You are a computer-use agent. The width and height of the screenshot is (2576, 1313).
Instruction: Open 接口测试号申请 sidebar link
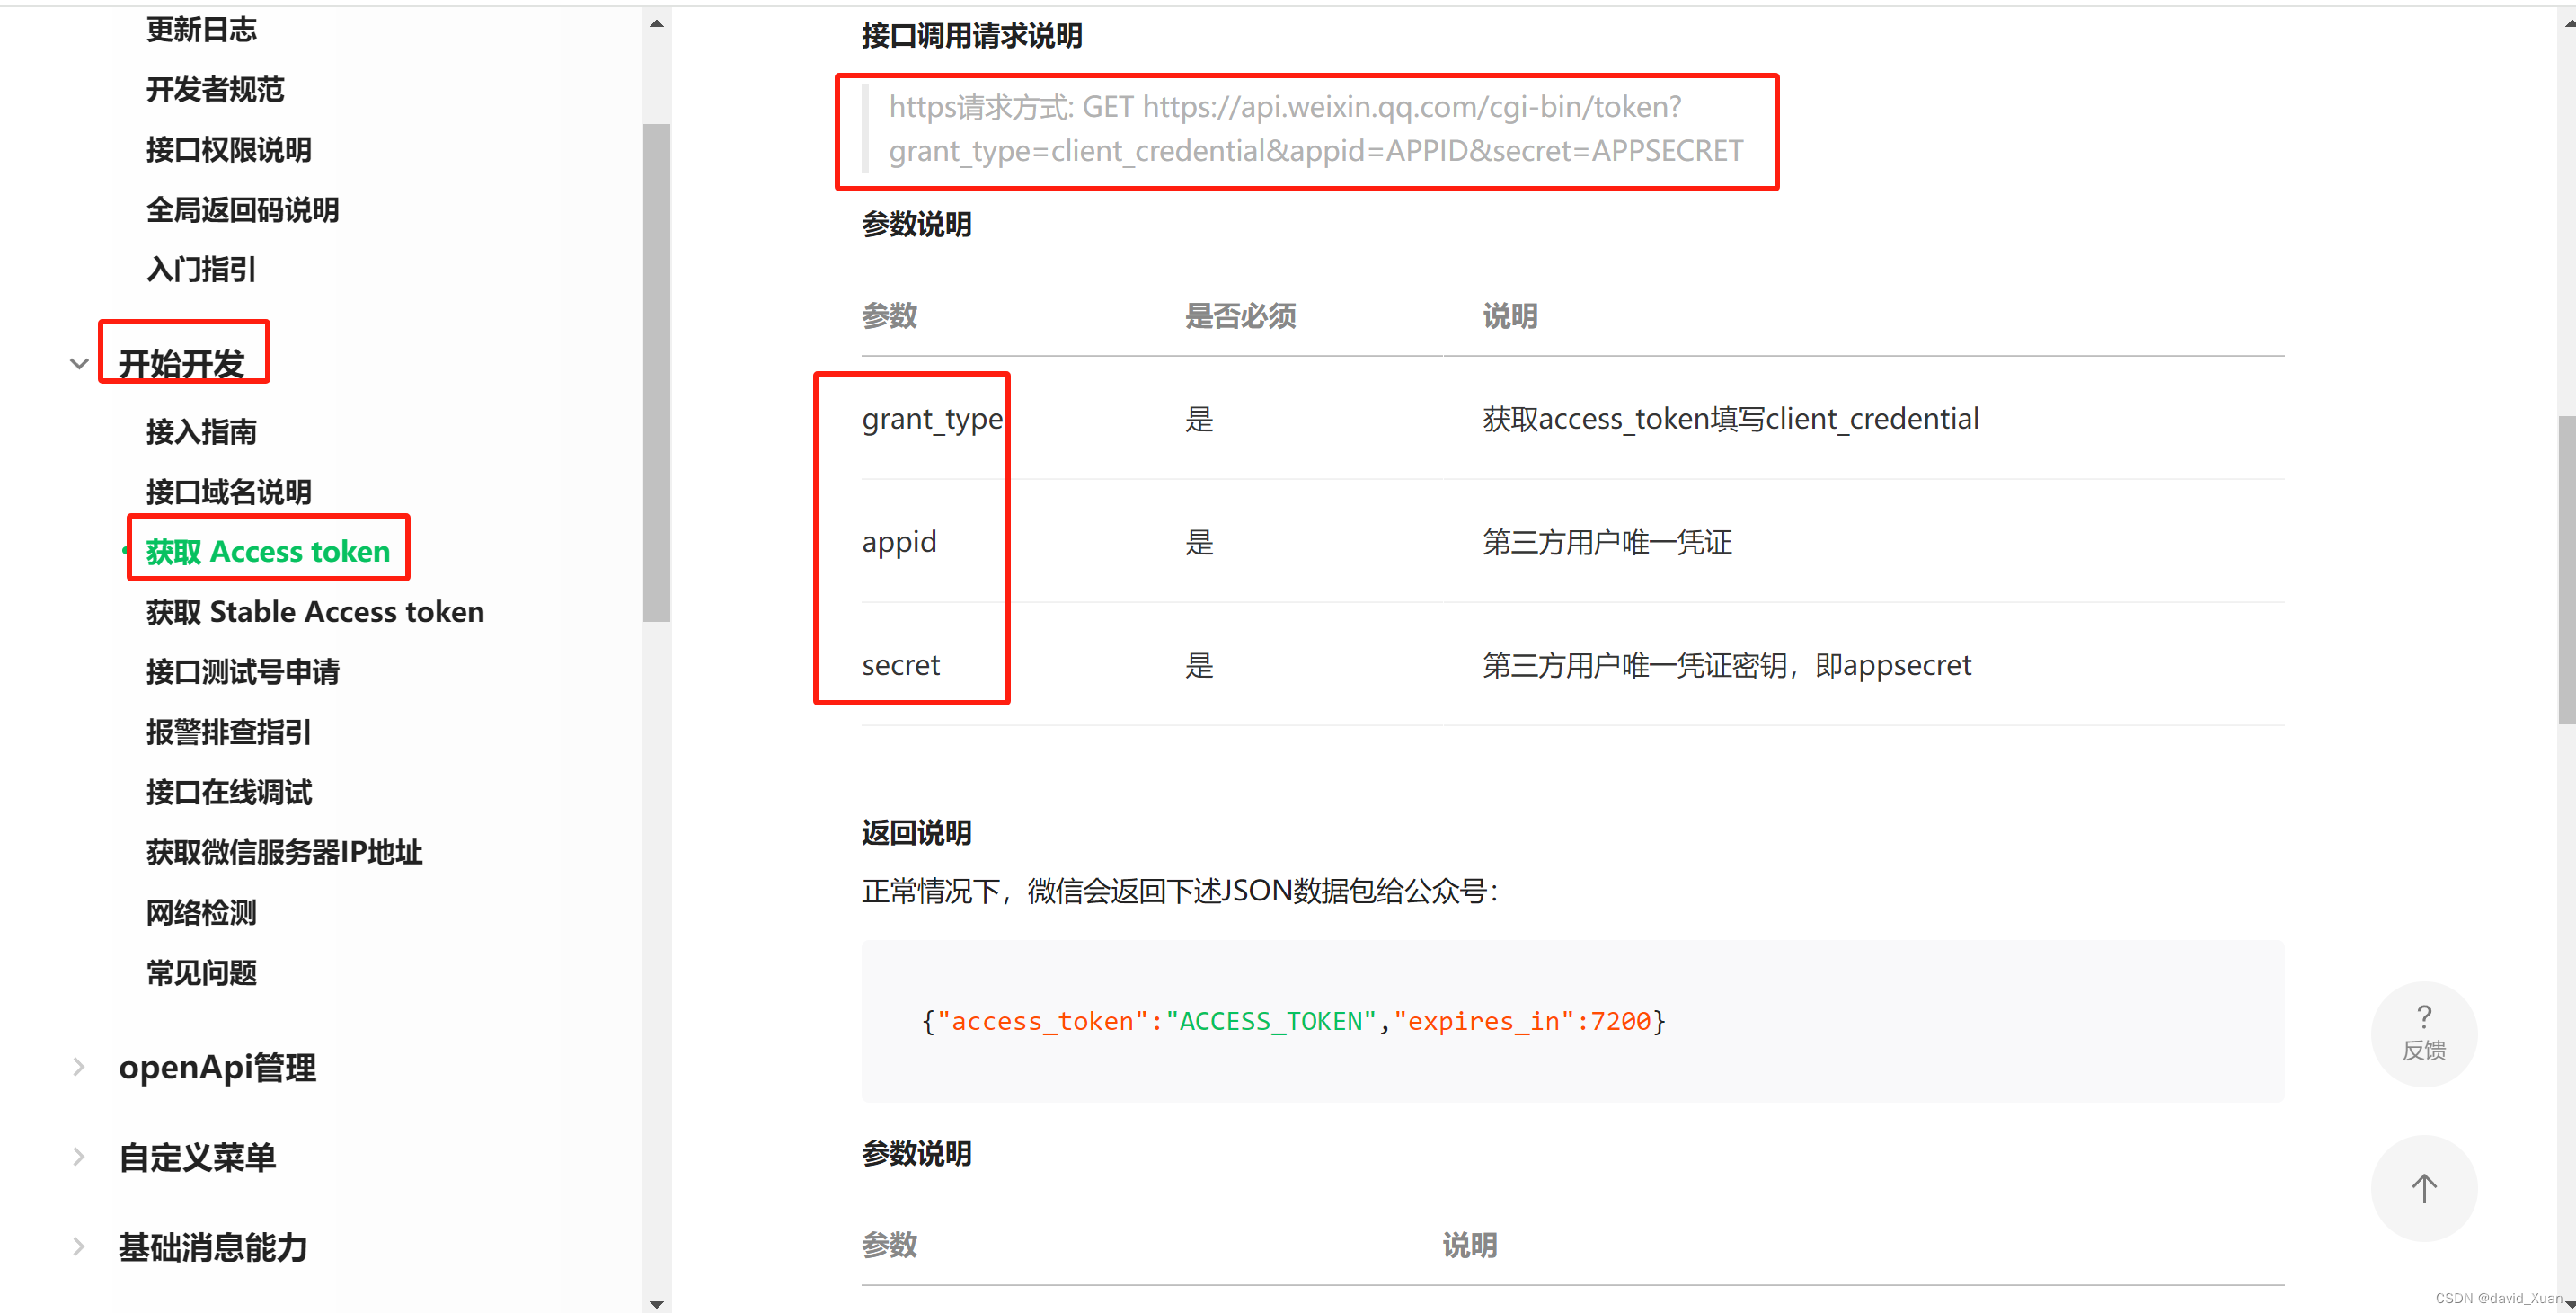[242, 671]
